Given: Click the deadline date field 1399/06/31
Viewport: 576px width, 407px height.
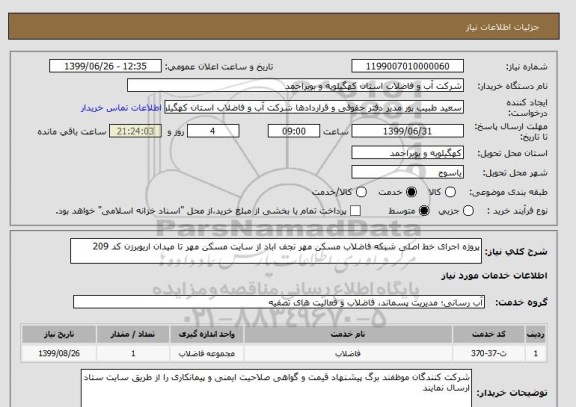Looking at the screenshot, I should (x=407, y=131).
